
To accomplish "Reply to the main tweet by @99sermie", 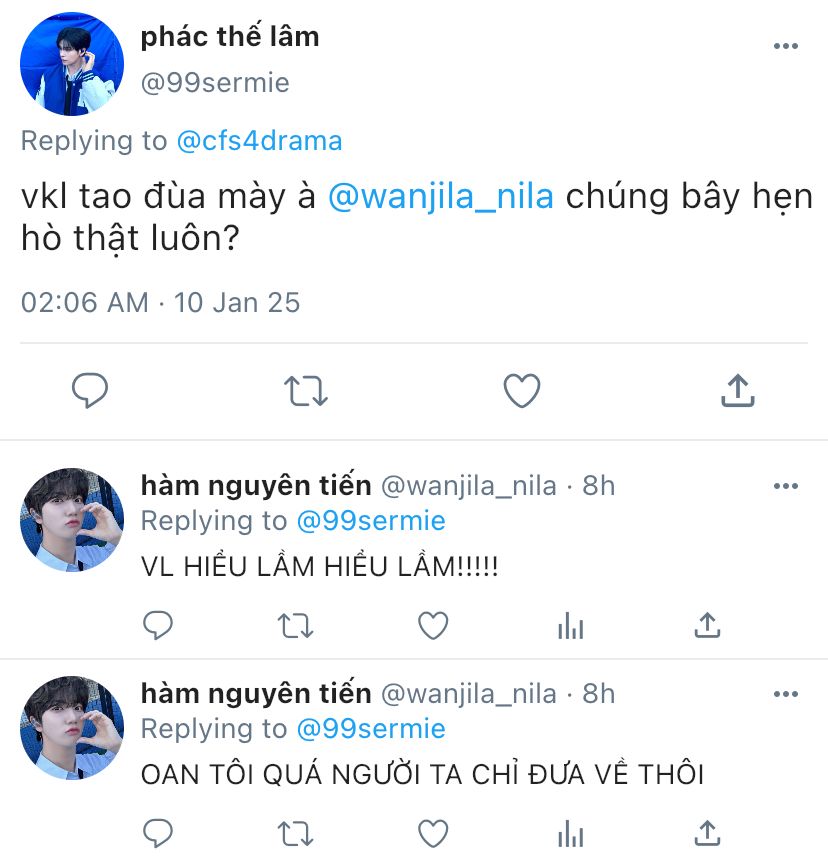I will 90,391.
